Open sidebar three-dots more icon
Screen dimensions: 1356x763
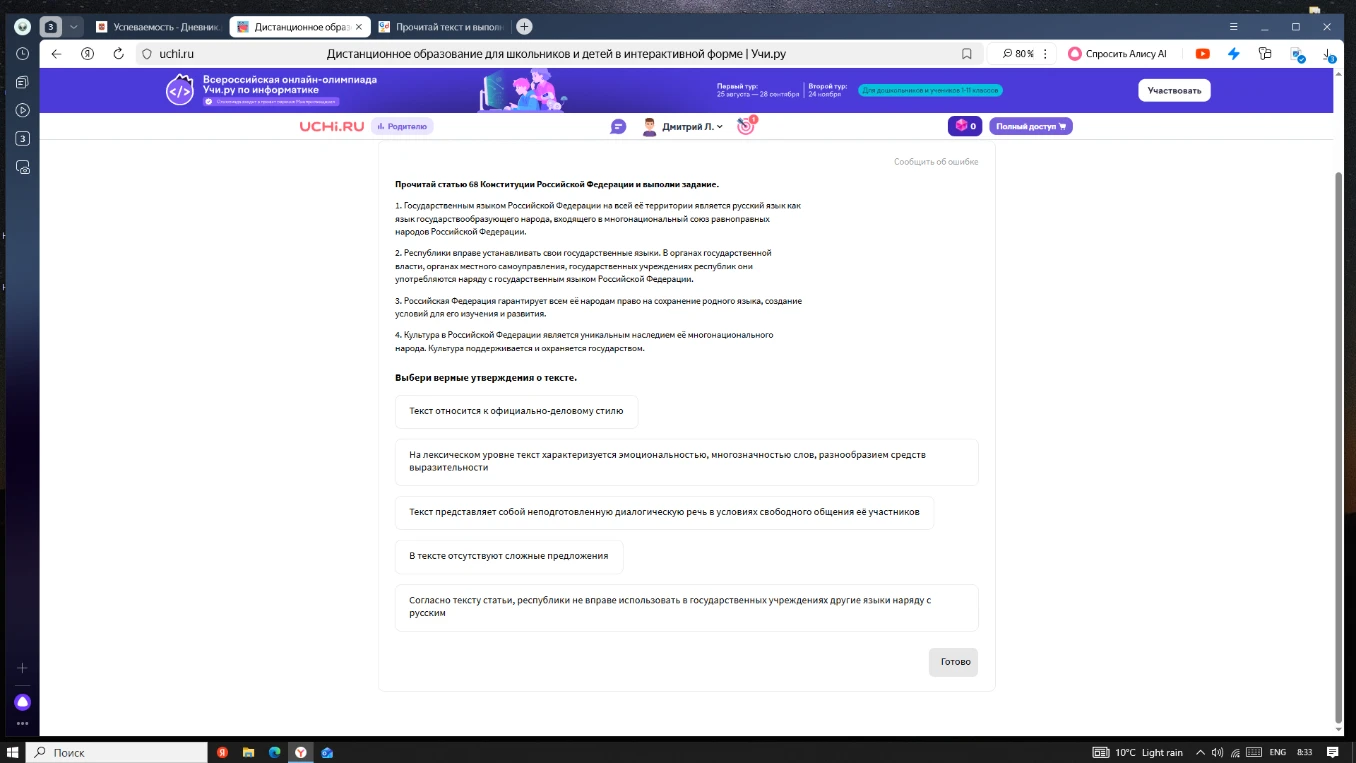[x=23, y=723]
